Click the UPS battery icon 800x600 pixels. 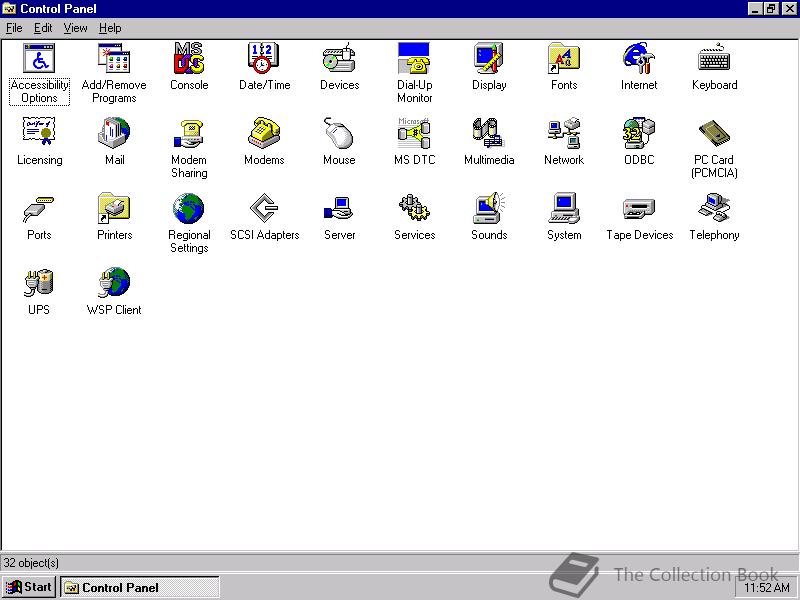39,283
